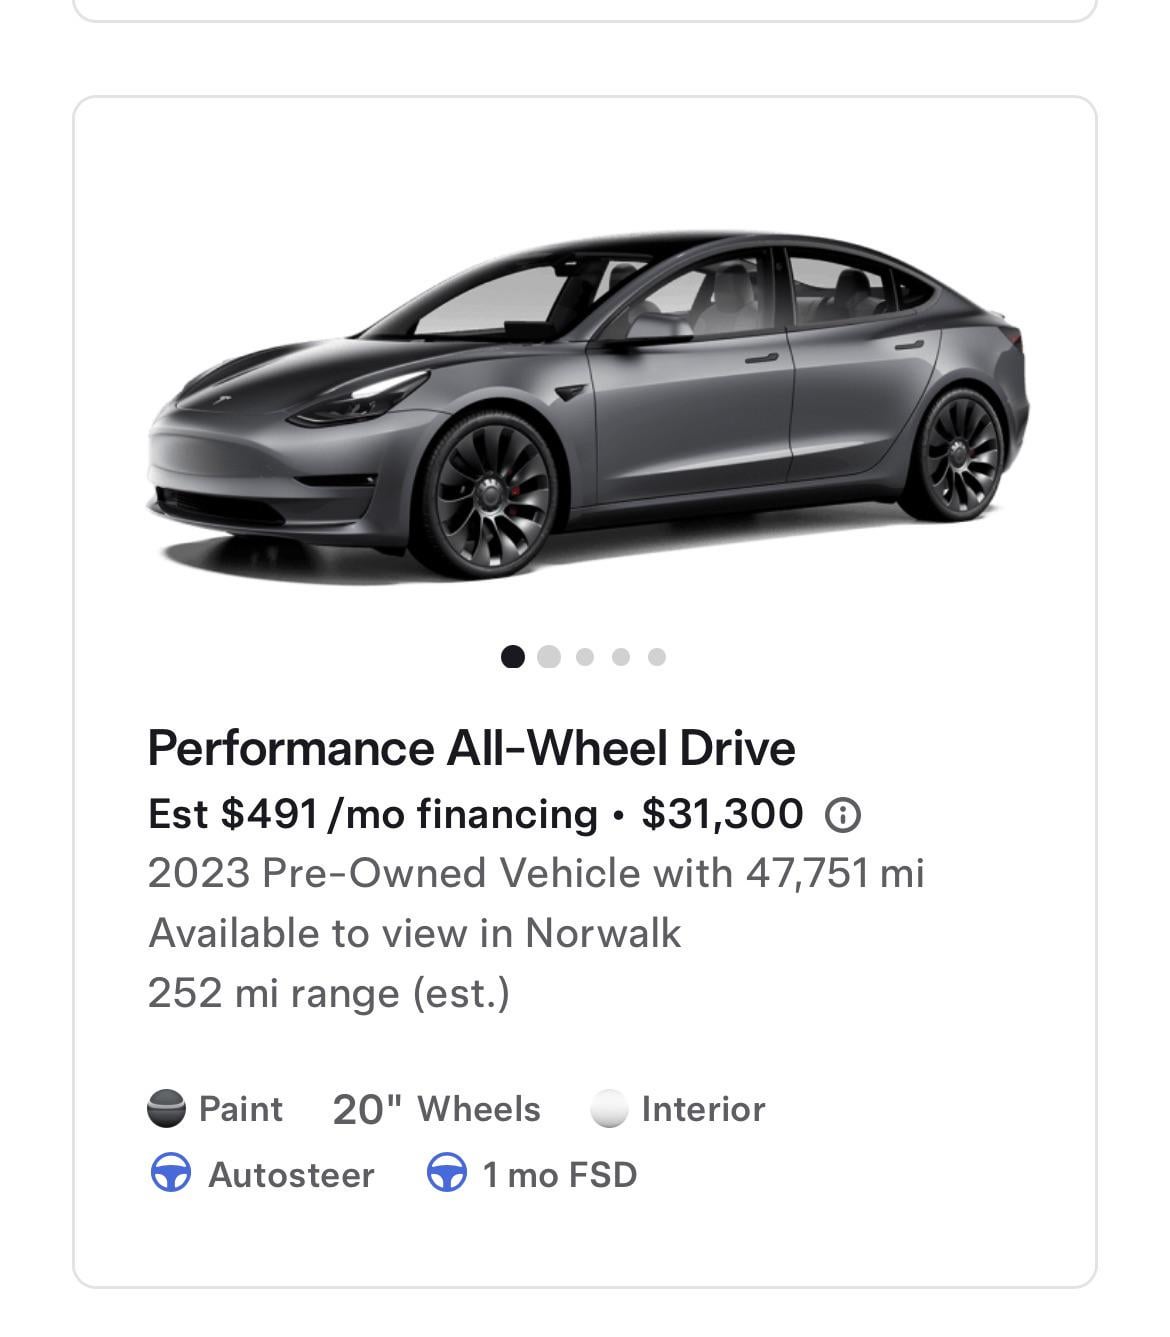Viewport: 1170px width, 1337px height.
Task: Select the white Interior color swatch
Action: 609,1109
